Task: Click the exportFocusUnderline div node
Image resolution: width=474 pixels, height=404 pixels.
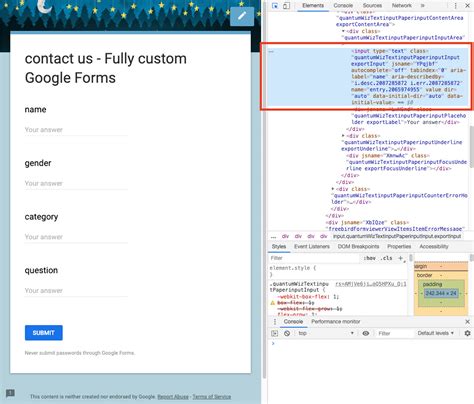Action: [x=406, y=162]
